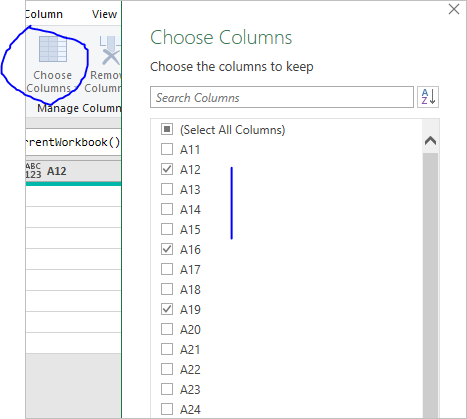Select the A12 column header in preview
The width and height of the screenshot is (467, 419).
coord(73,171)
